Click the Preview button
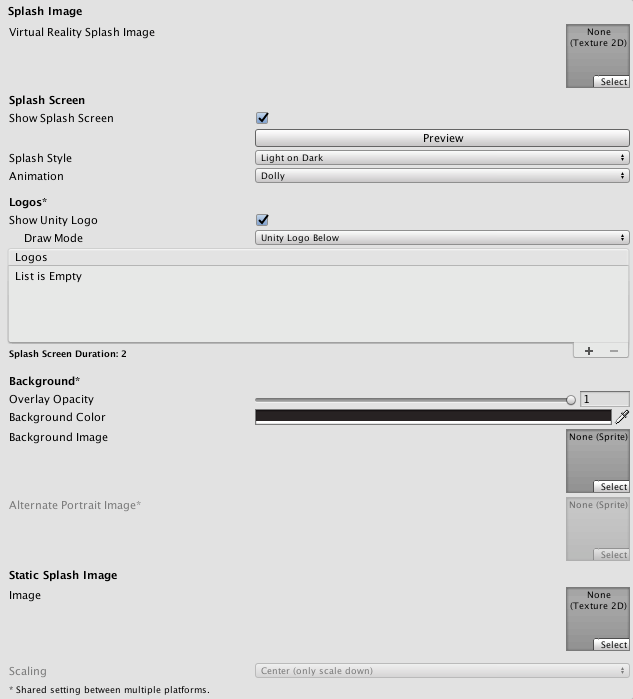633x699 pixels. click(x=442, y=138)
